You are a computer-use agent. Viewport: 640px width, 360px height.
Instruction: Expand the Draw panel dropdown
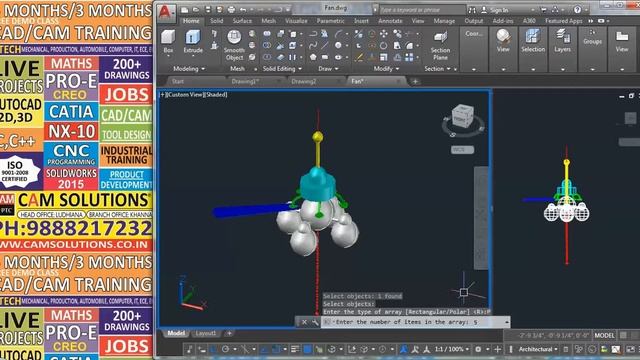pos(329,69)
